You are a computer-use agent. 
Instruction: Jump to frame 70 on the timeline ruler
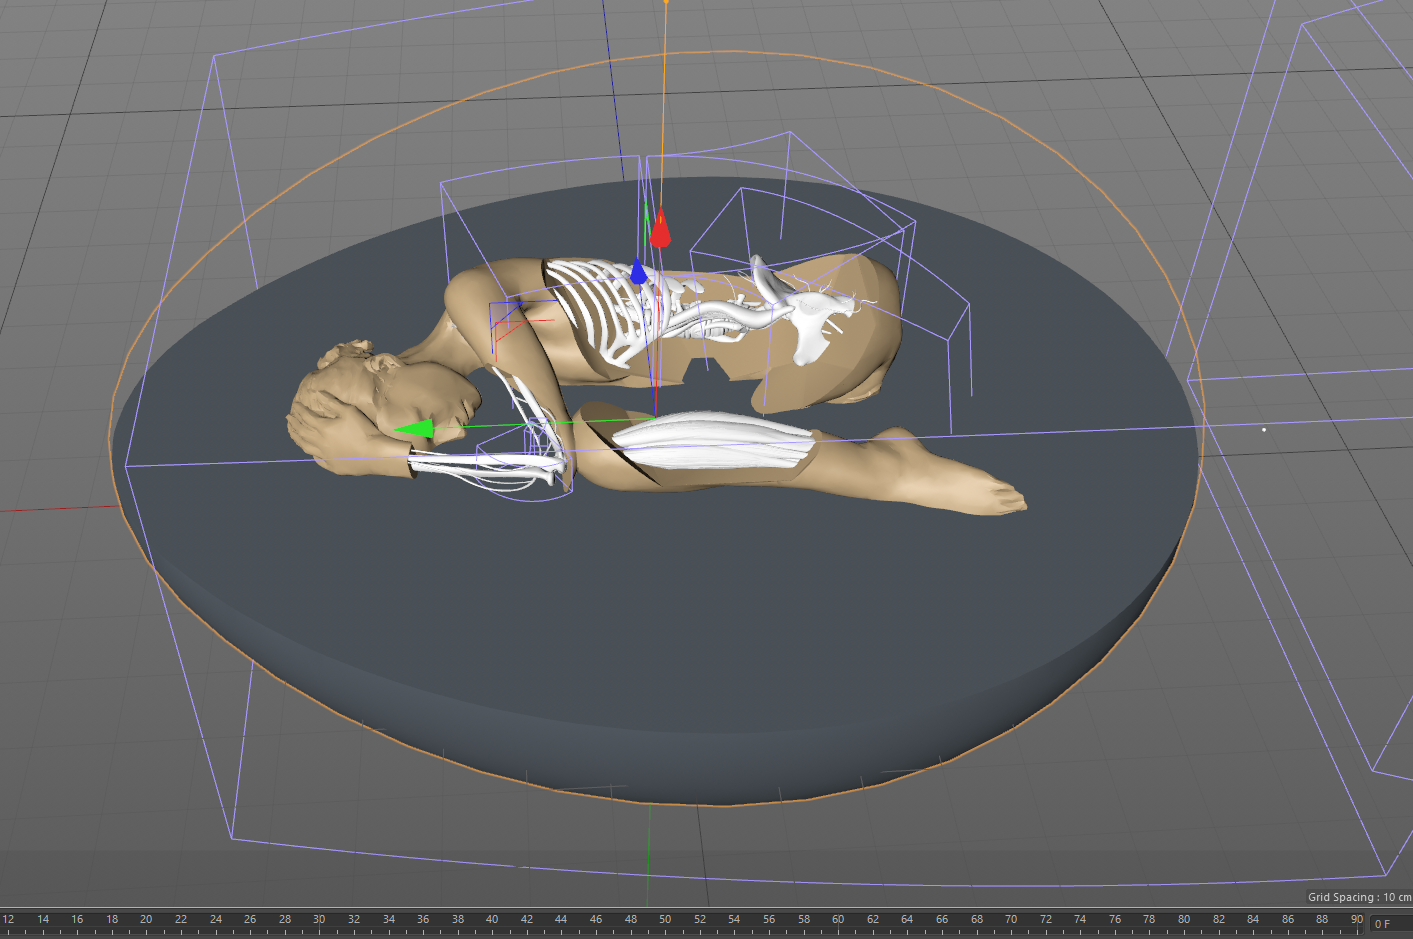point(1011,919)
